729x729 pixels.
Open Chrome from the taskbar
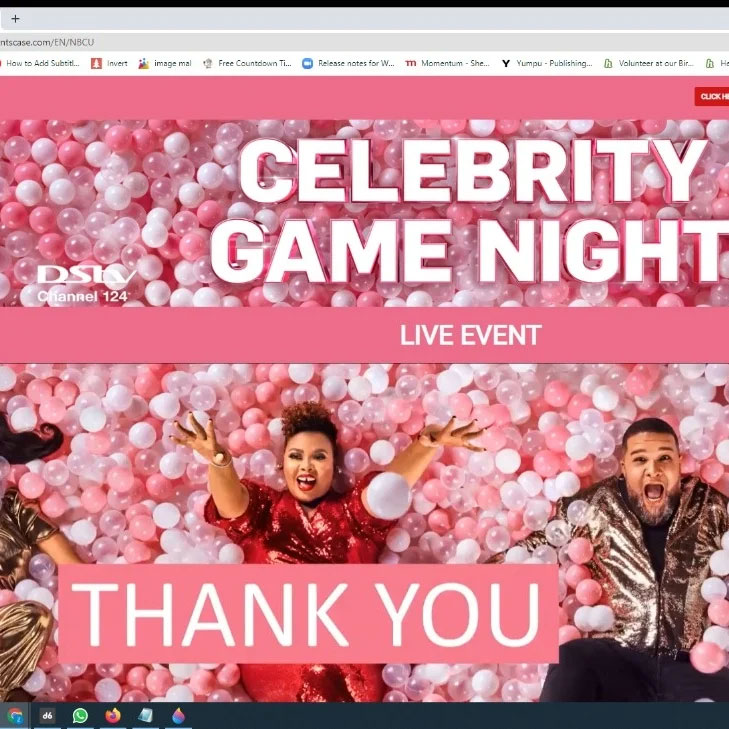point(15,716)
